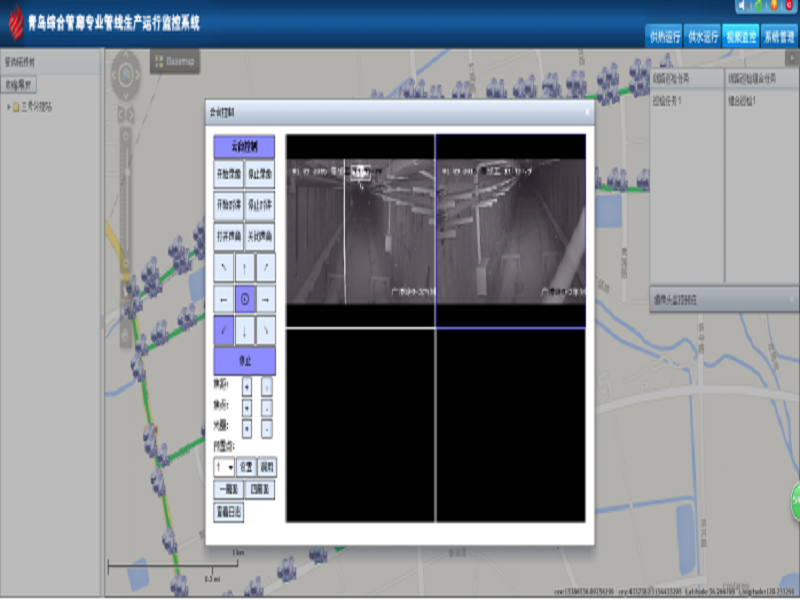Open the Basemap switcher
The height and width of the screenshot is (600, 800).
click(x=176, y=62)
